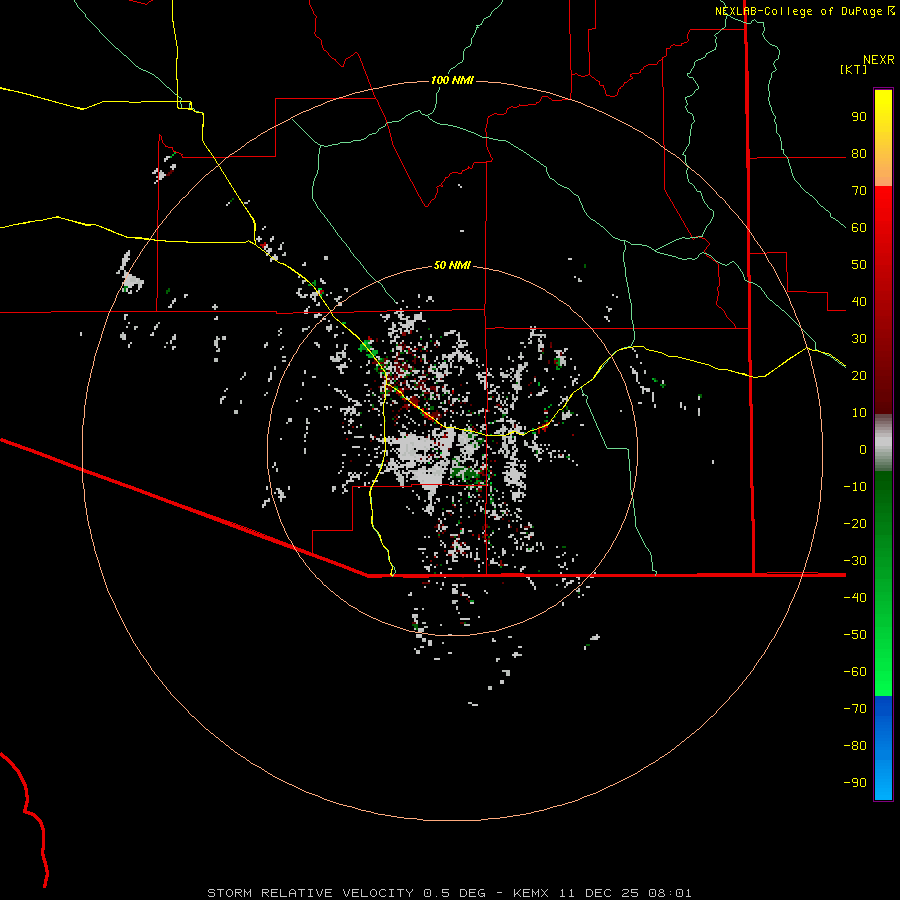Select the positive 10 scale value
Image resolution: width=900 pixels, height=900 pixels.
click(x=859, y=413)
